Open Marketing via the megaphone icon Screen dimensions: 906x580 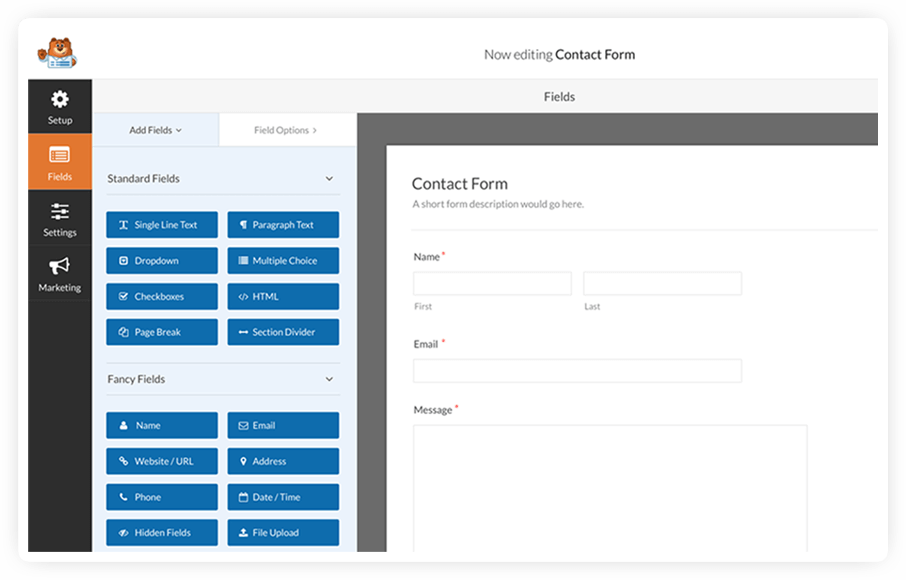click(60, 274)
